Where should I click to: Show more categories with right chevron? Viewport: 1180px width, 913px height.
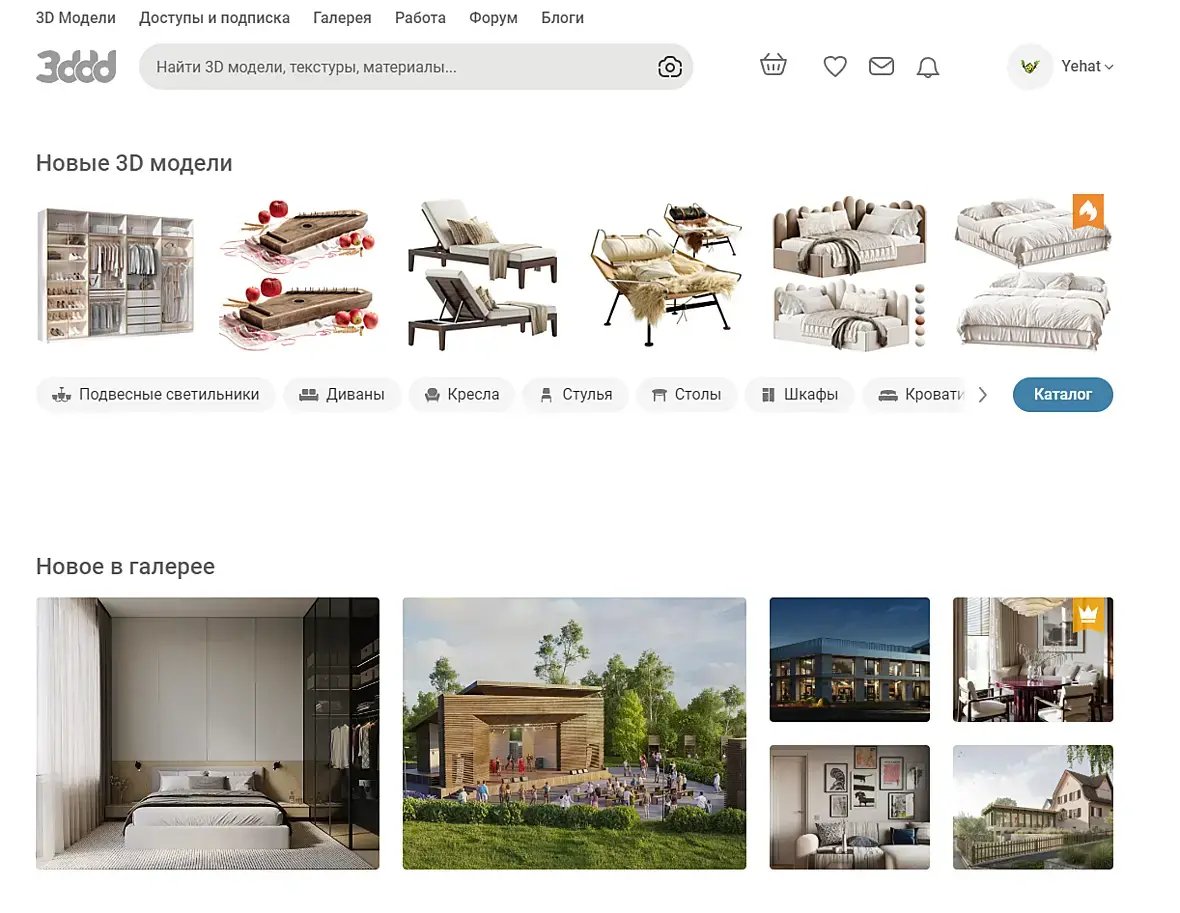[x=982, y=394]
